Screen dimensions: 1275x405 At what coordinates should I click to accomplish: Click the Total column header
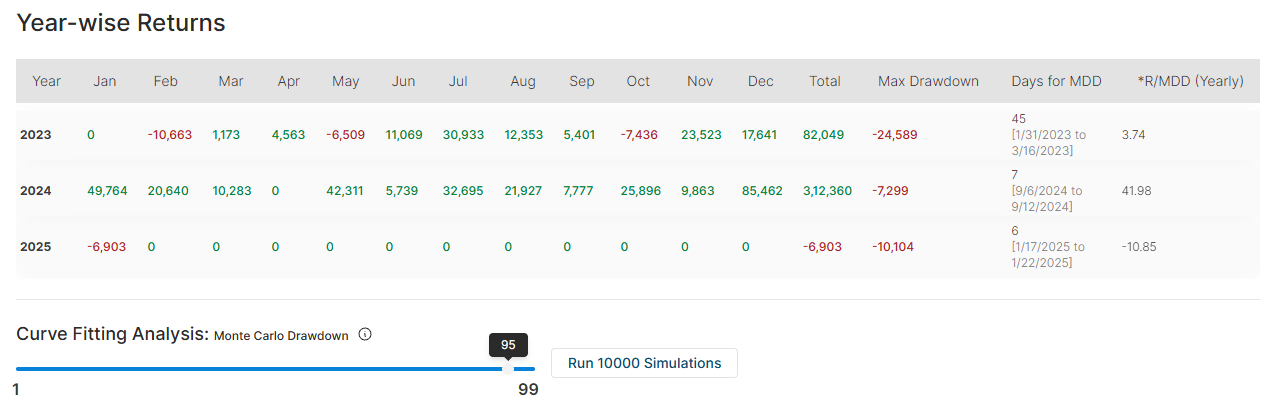tap(824, 81)
